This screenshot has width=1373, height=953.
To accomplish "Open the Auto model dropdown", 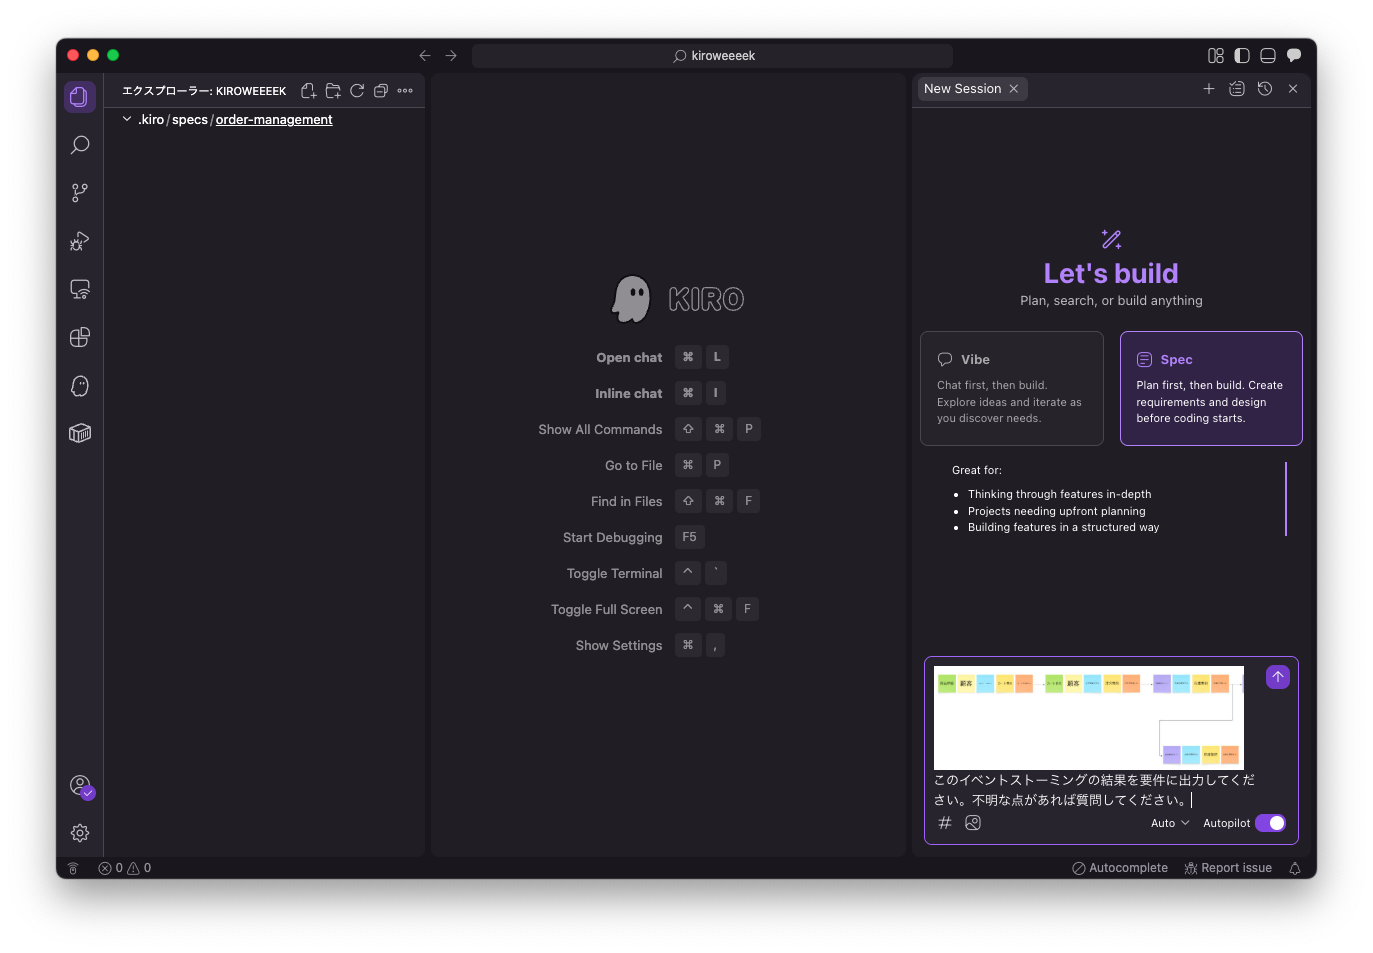I will point(1170,823).
